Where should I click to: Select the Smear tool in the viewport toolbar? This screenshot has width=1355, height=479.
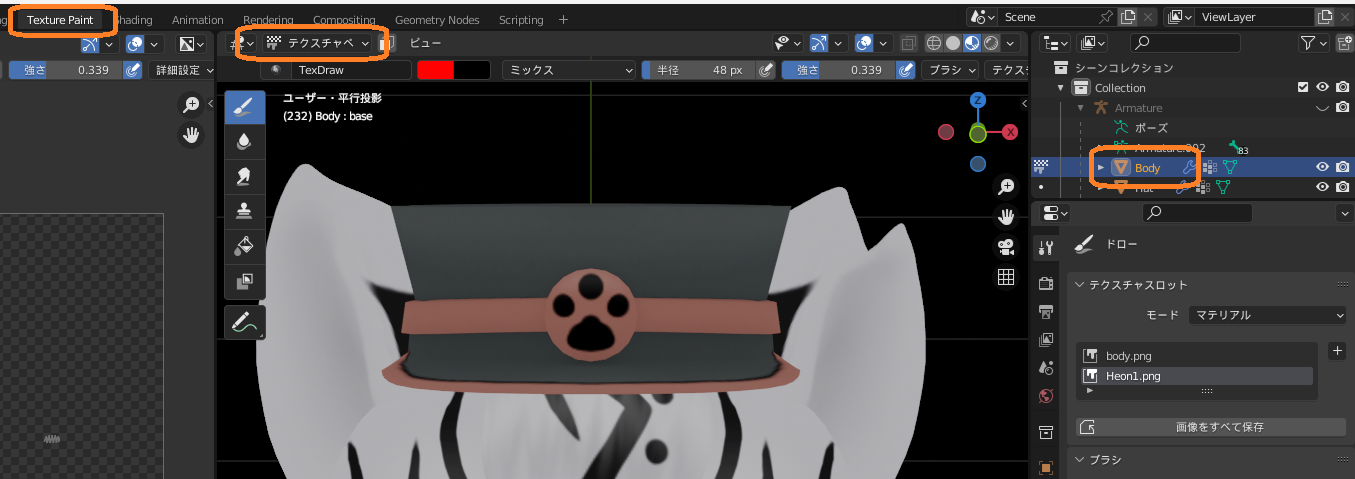245,177
